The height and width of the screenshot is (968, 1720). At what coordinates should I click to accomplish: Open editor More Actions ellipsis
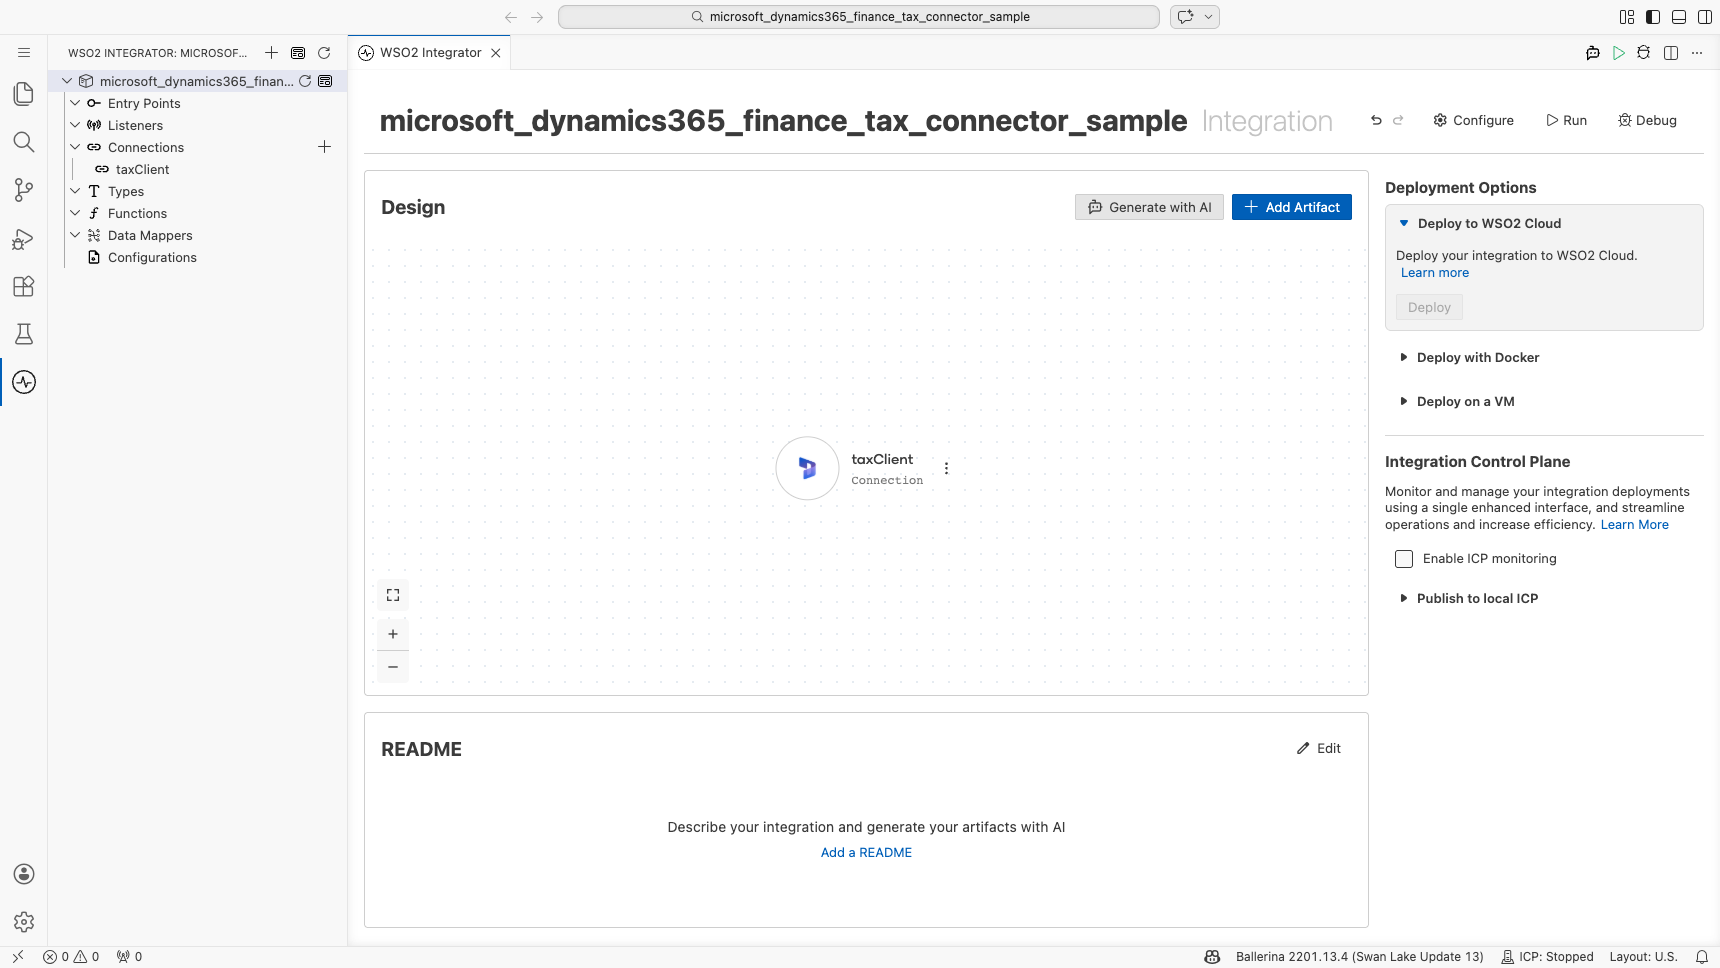1697,53
